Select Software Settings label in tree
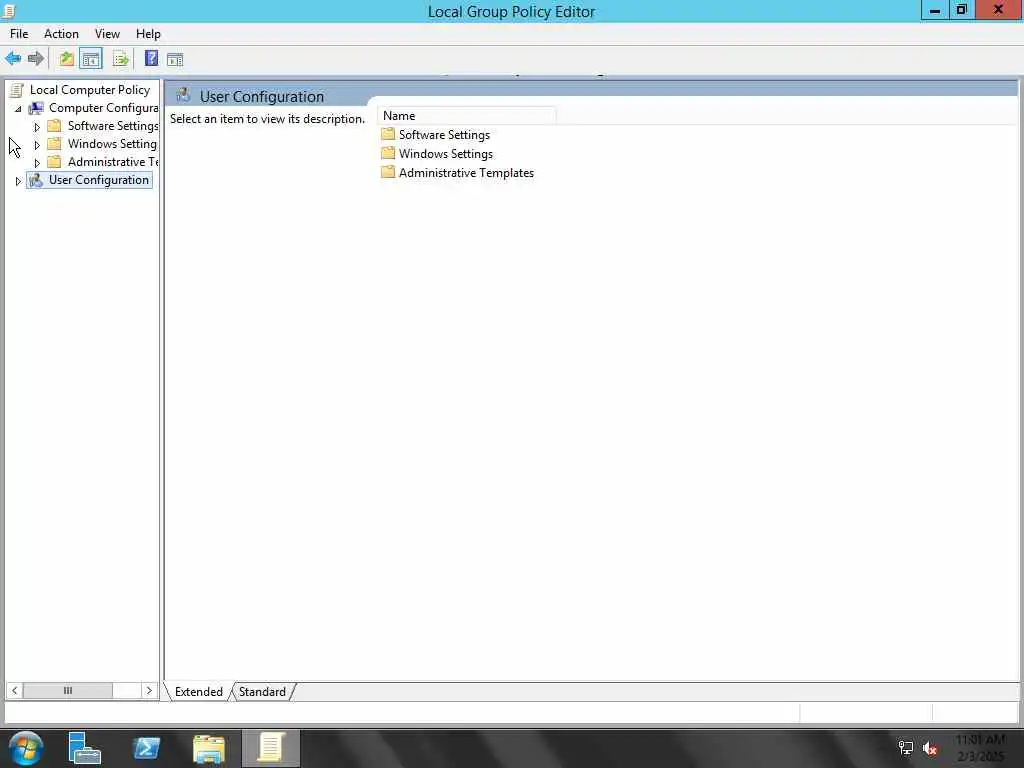Screen dimensions: 1024x768 coord(113,125)
